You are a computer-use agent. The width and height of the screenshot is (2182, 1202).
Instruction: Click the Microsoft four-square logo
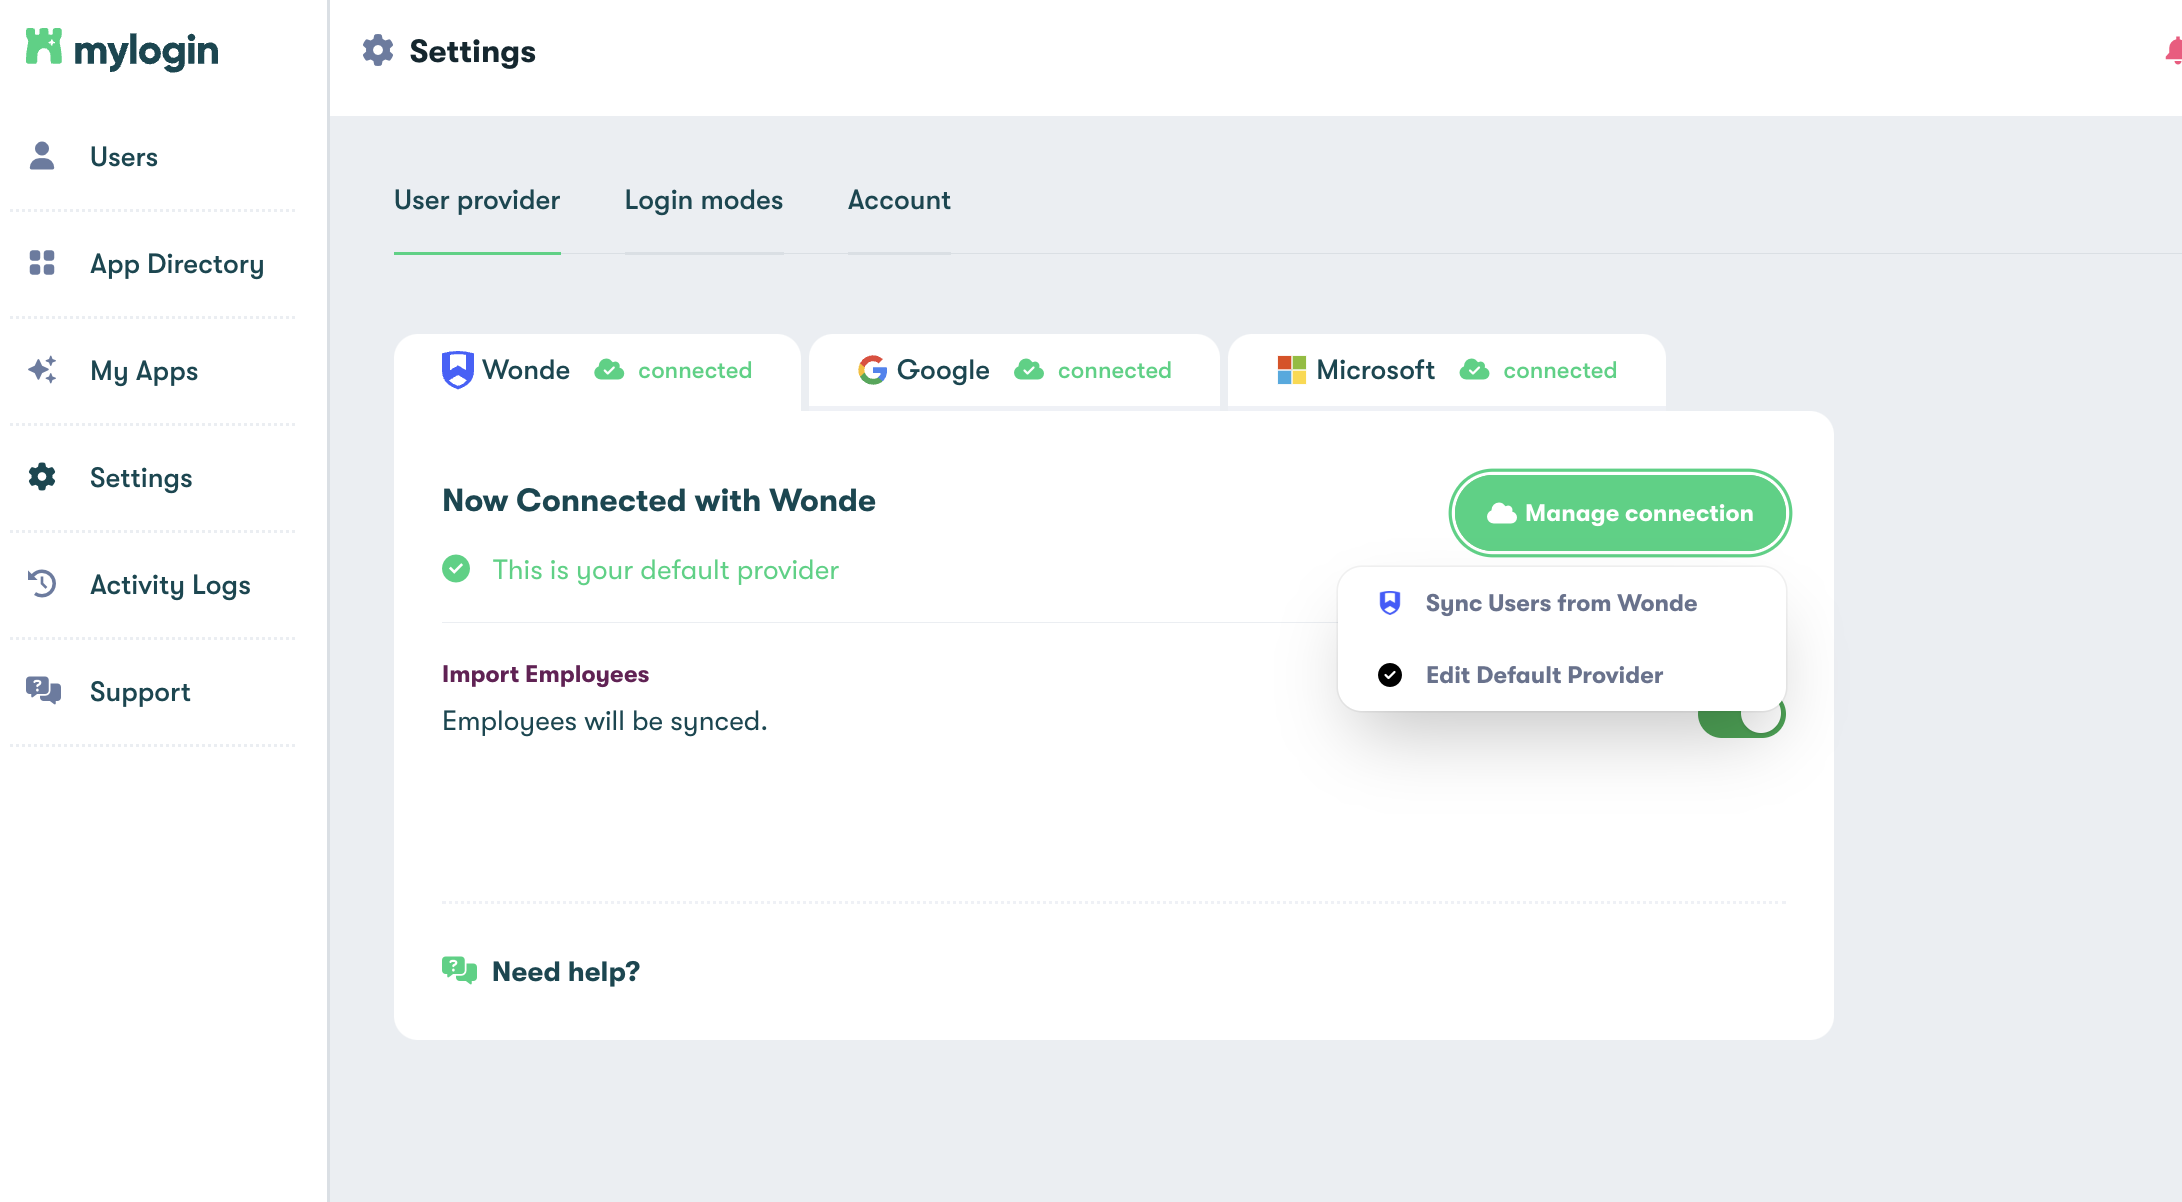point(1292,370)
